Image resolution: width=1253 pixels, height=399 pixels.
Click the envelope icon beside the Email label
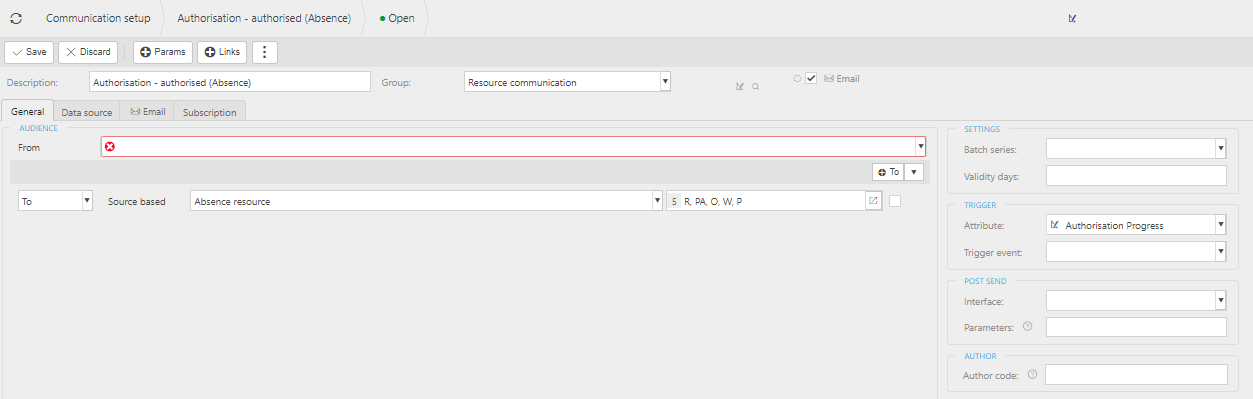(829, 79)
